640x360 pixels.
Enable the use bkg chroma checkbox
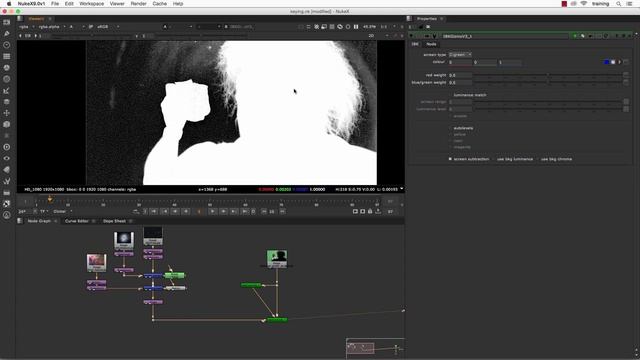pos(538,159)
